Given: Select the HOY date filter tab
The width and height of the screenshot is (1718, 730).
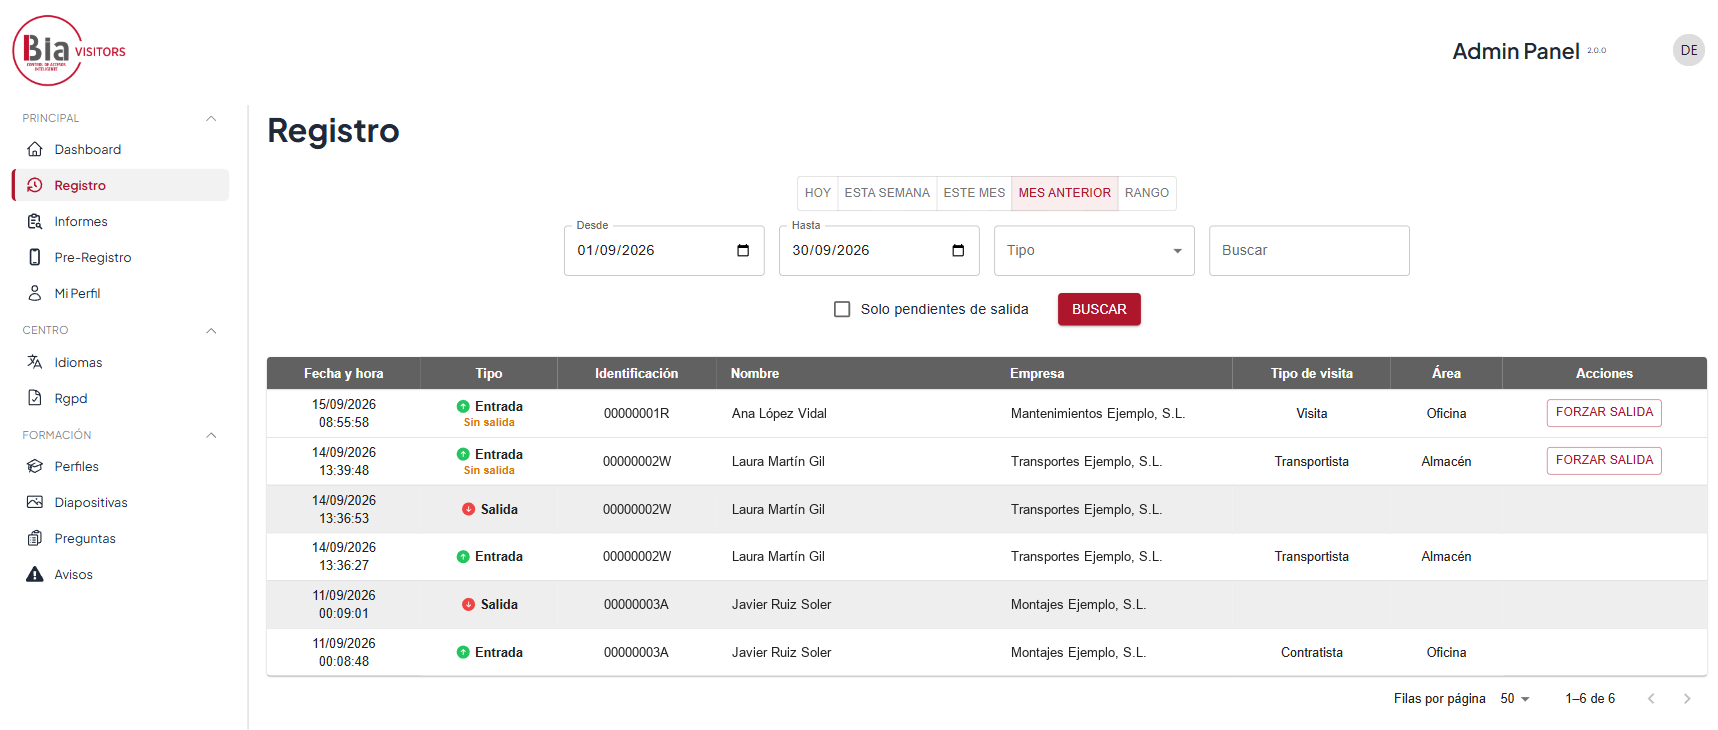Looking at the screenshot, I should point(818,193).
